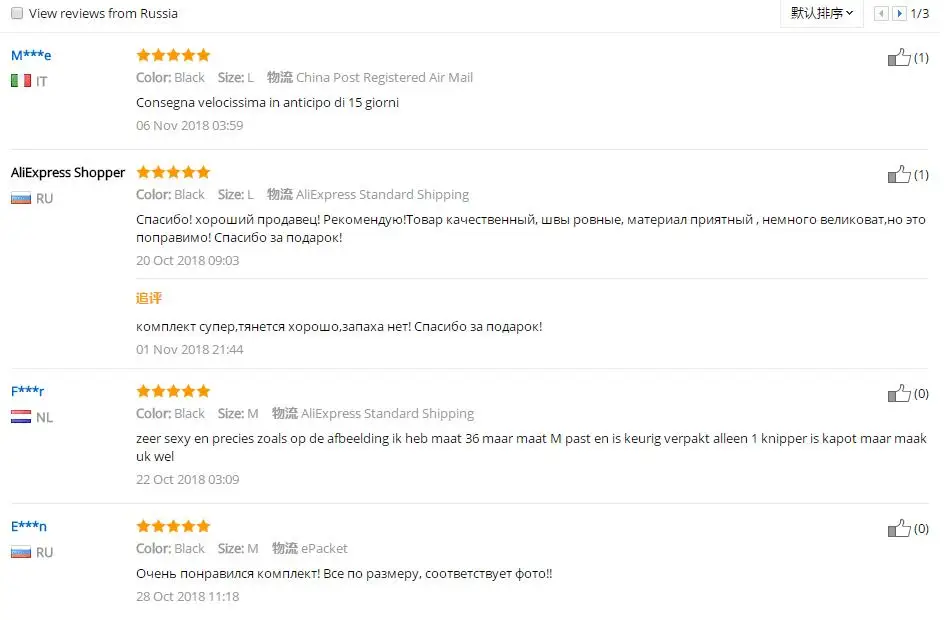Click Russia flag under AliExpress Shopper
This screenshot has width=947, height=620.
pyautogui.click(x=20, y=198)
